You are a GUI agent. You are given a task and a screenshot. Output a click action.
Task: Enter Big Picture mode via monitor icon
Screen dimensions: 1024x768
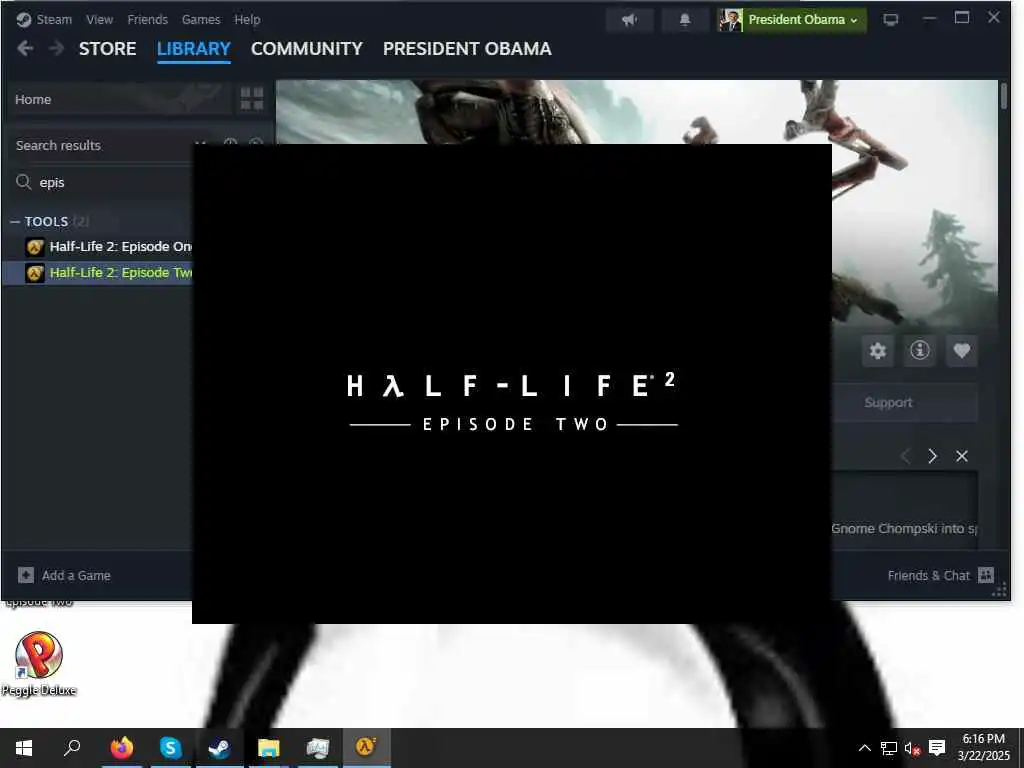point(891,20)
